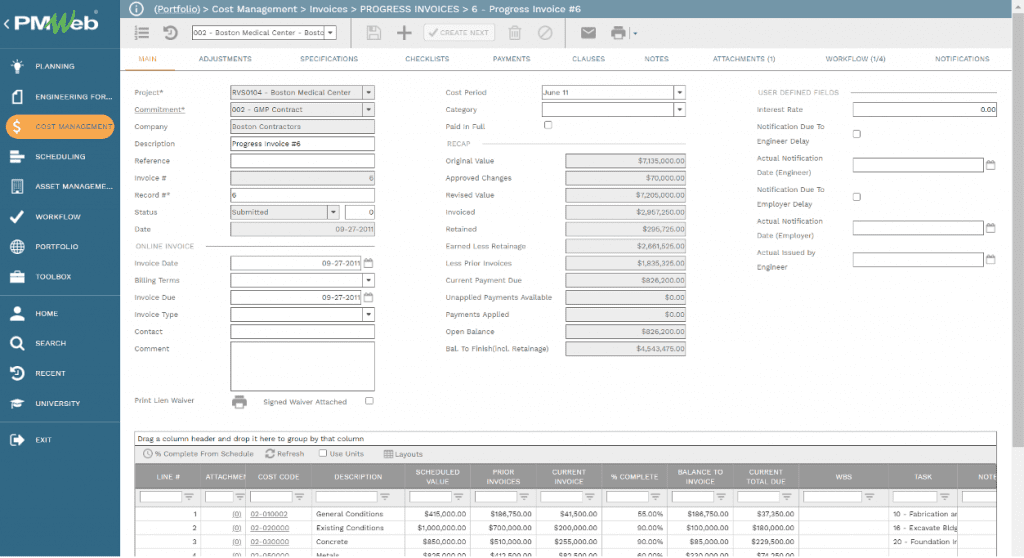Click % Complete From Schedule button
The height and width of the screenshot is (558, 1024).
(198, 453)
